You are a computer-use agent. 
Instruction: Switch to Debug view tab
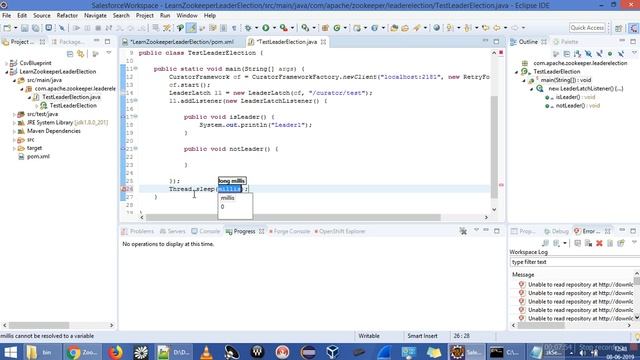[x=556, y=231]
